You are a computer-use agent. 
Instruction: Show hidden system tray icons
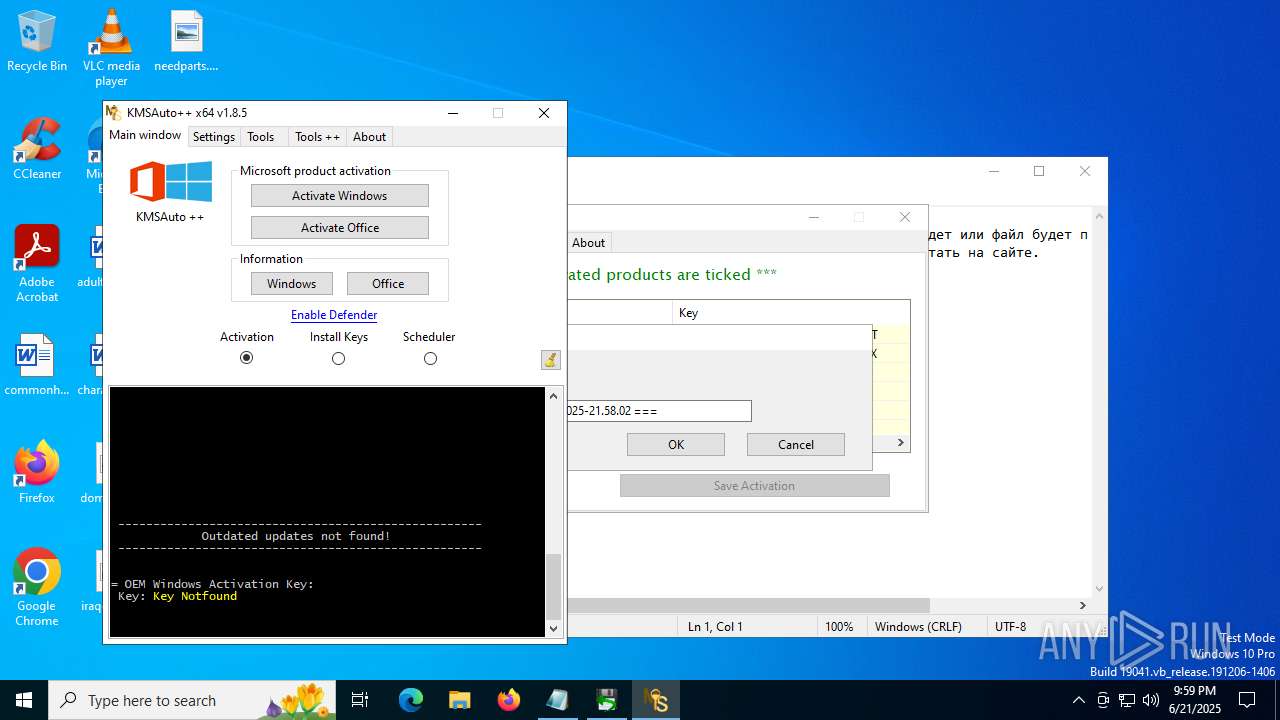[x=1078, y=700]
